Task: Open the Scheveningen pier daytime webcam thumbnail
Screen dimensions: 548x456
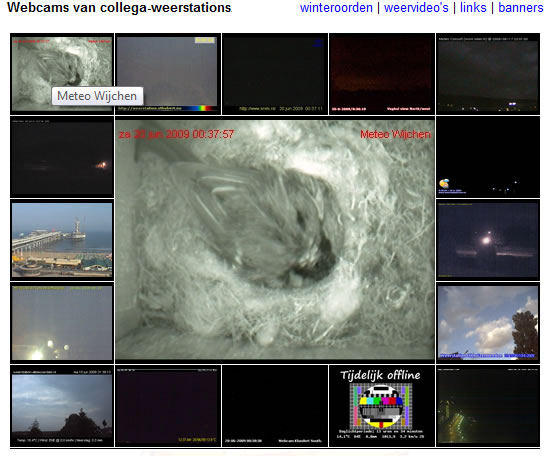Action: (62, 240)
